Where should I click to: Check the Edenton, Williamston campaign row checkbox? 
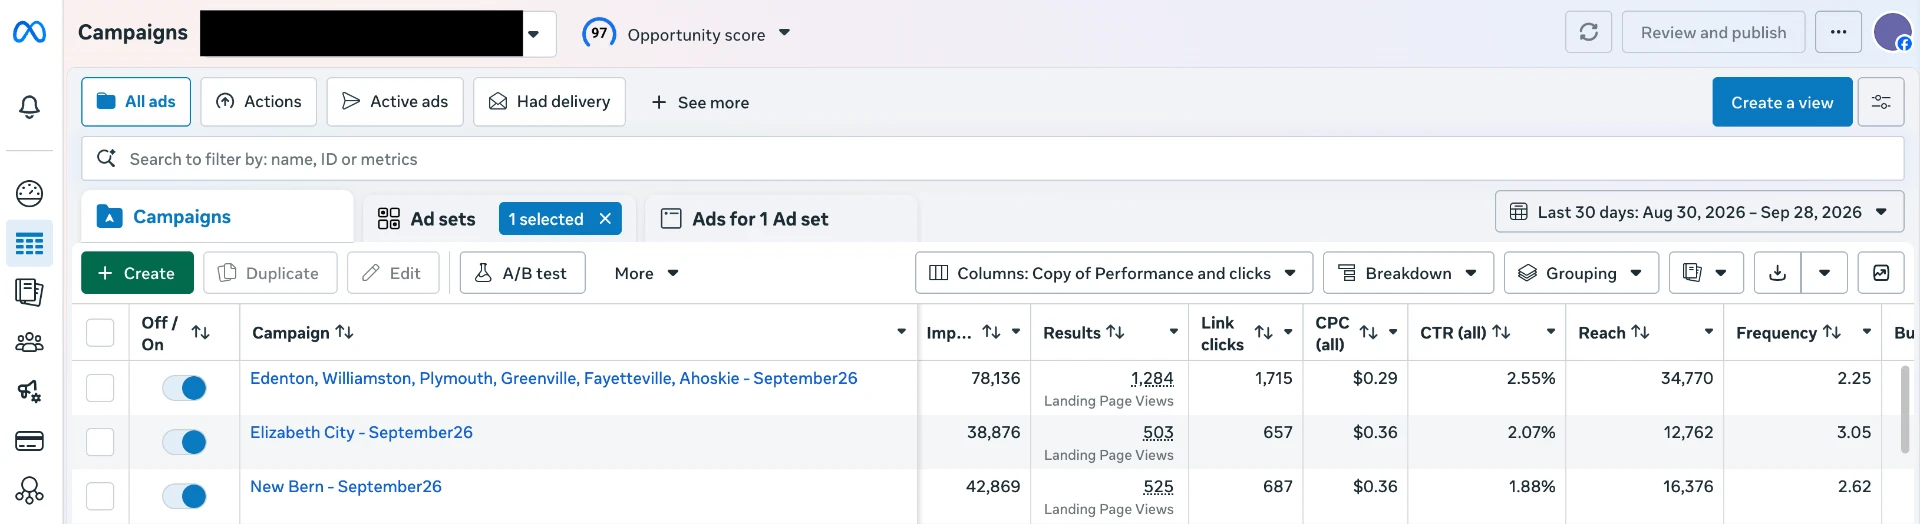(x=100, y=388)
